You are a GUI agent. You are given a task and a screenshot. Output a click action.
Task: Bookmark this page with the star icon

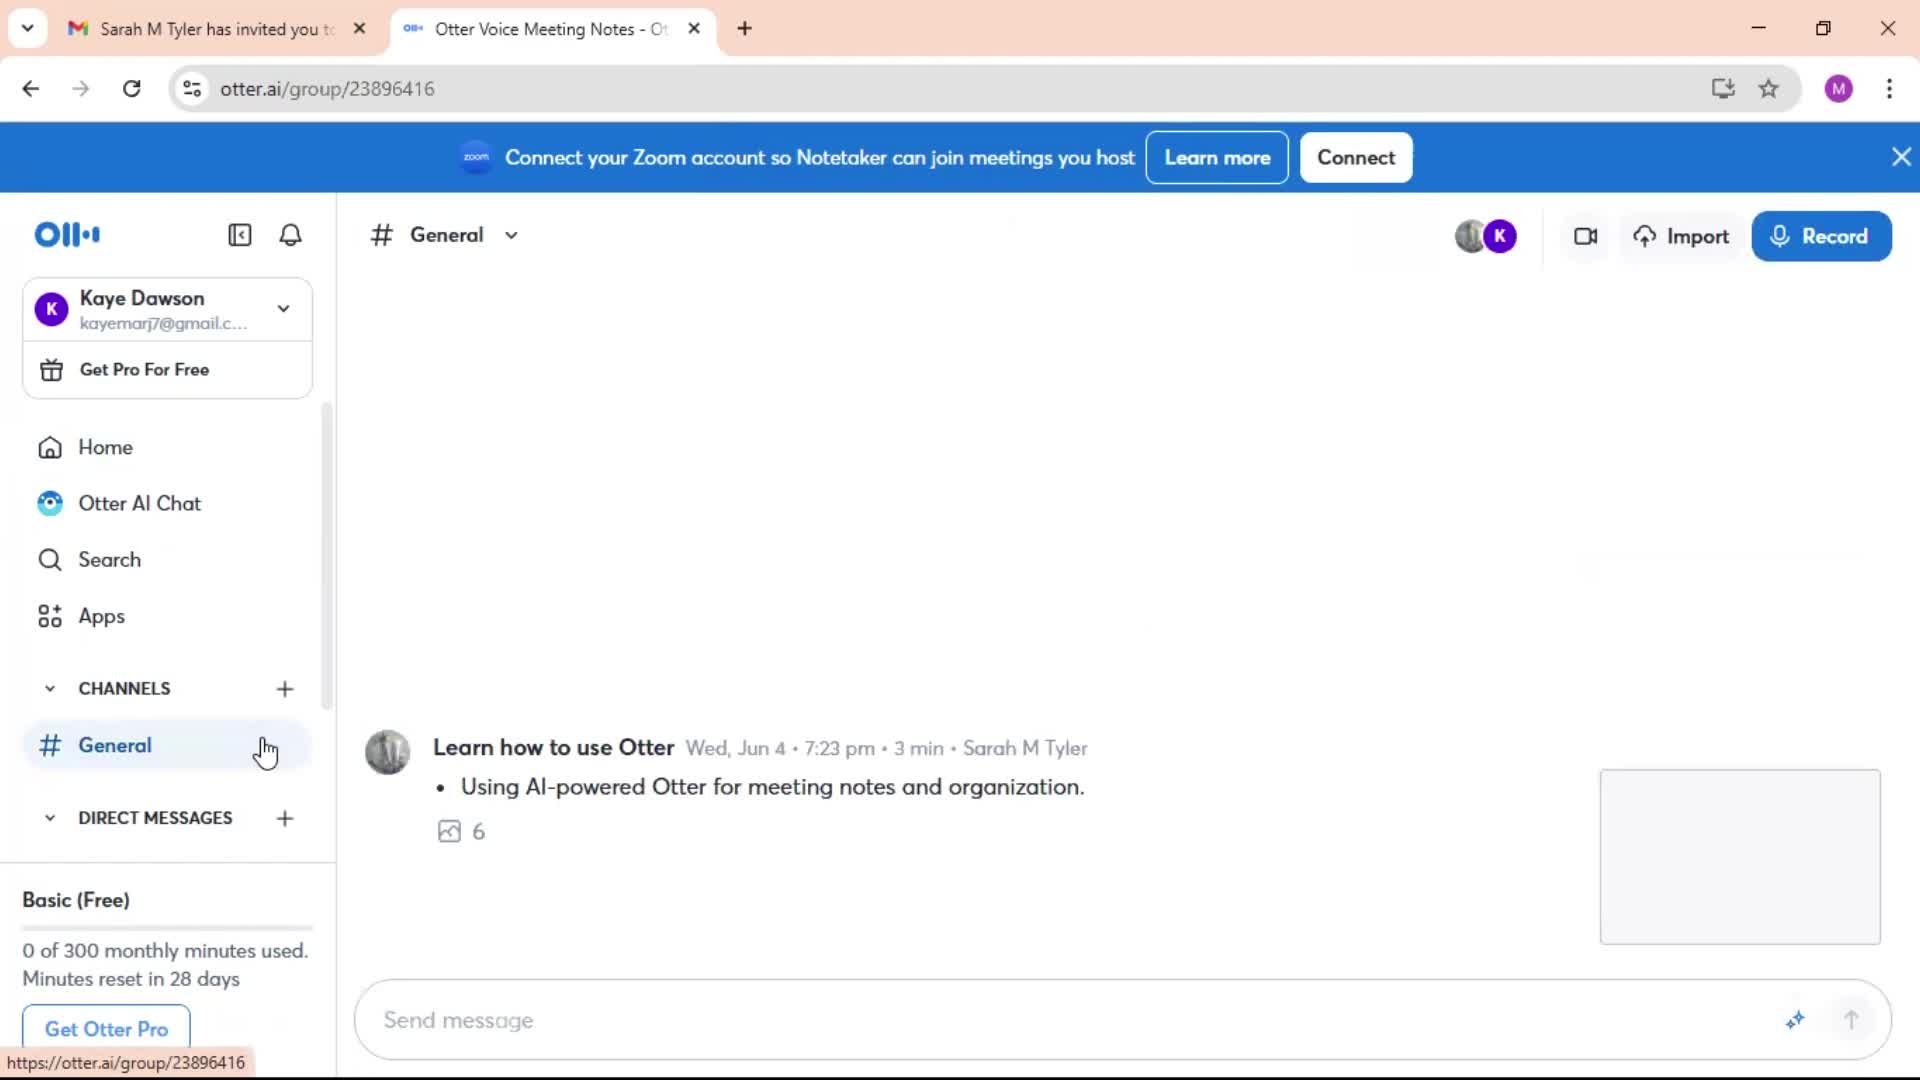pyautogui.click(x=1769, y=89)
